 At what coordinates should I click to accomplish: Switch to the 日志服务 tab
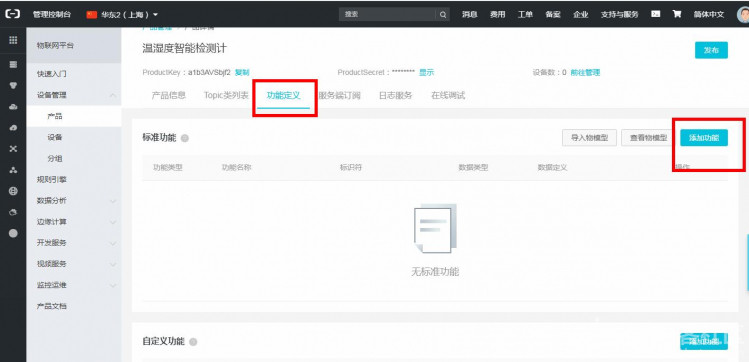point(396,96)
